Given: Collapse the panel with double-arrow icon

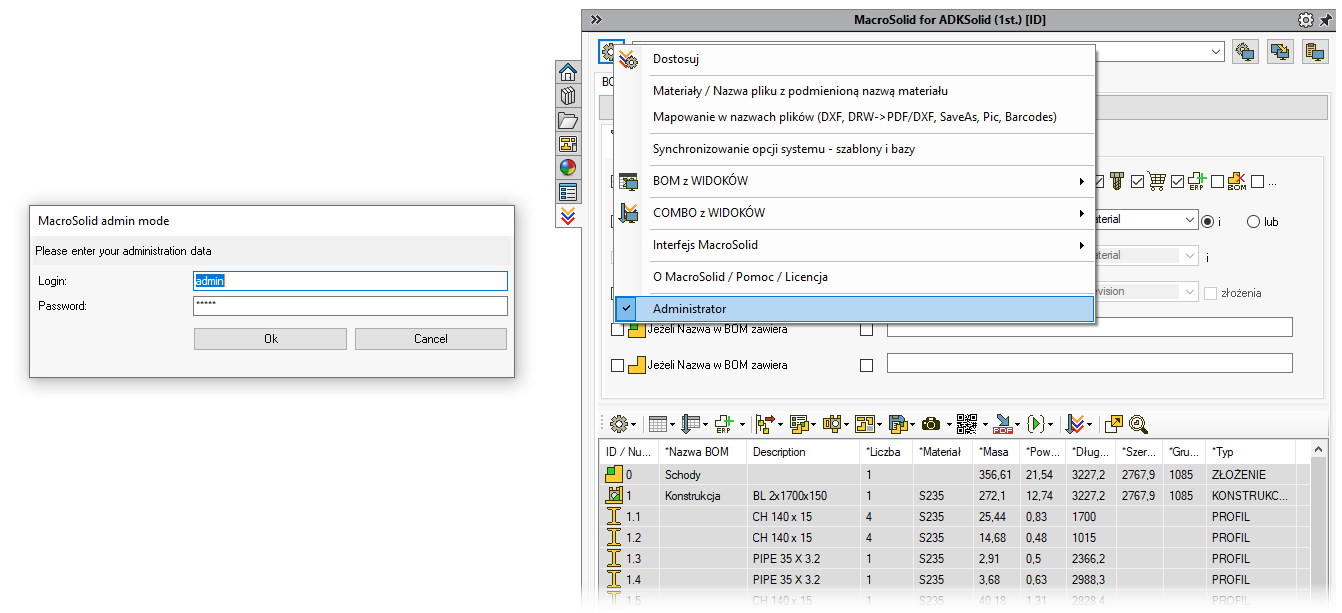Looking at the screenshot, I should click(x=596, y=20).
